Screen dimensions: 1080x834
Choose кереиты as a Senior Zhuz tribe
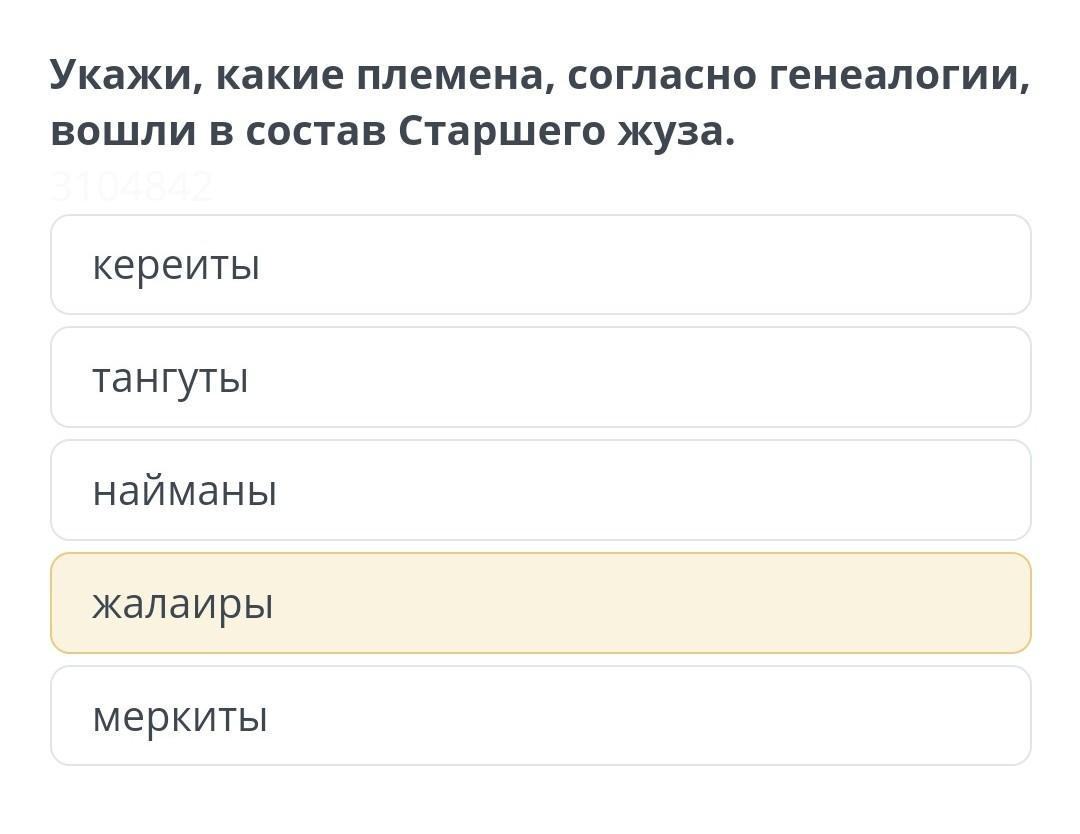(x=541, y=264)
